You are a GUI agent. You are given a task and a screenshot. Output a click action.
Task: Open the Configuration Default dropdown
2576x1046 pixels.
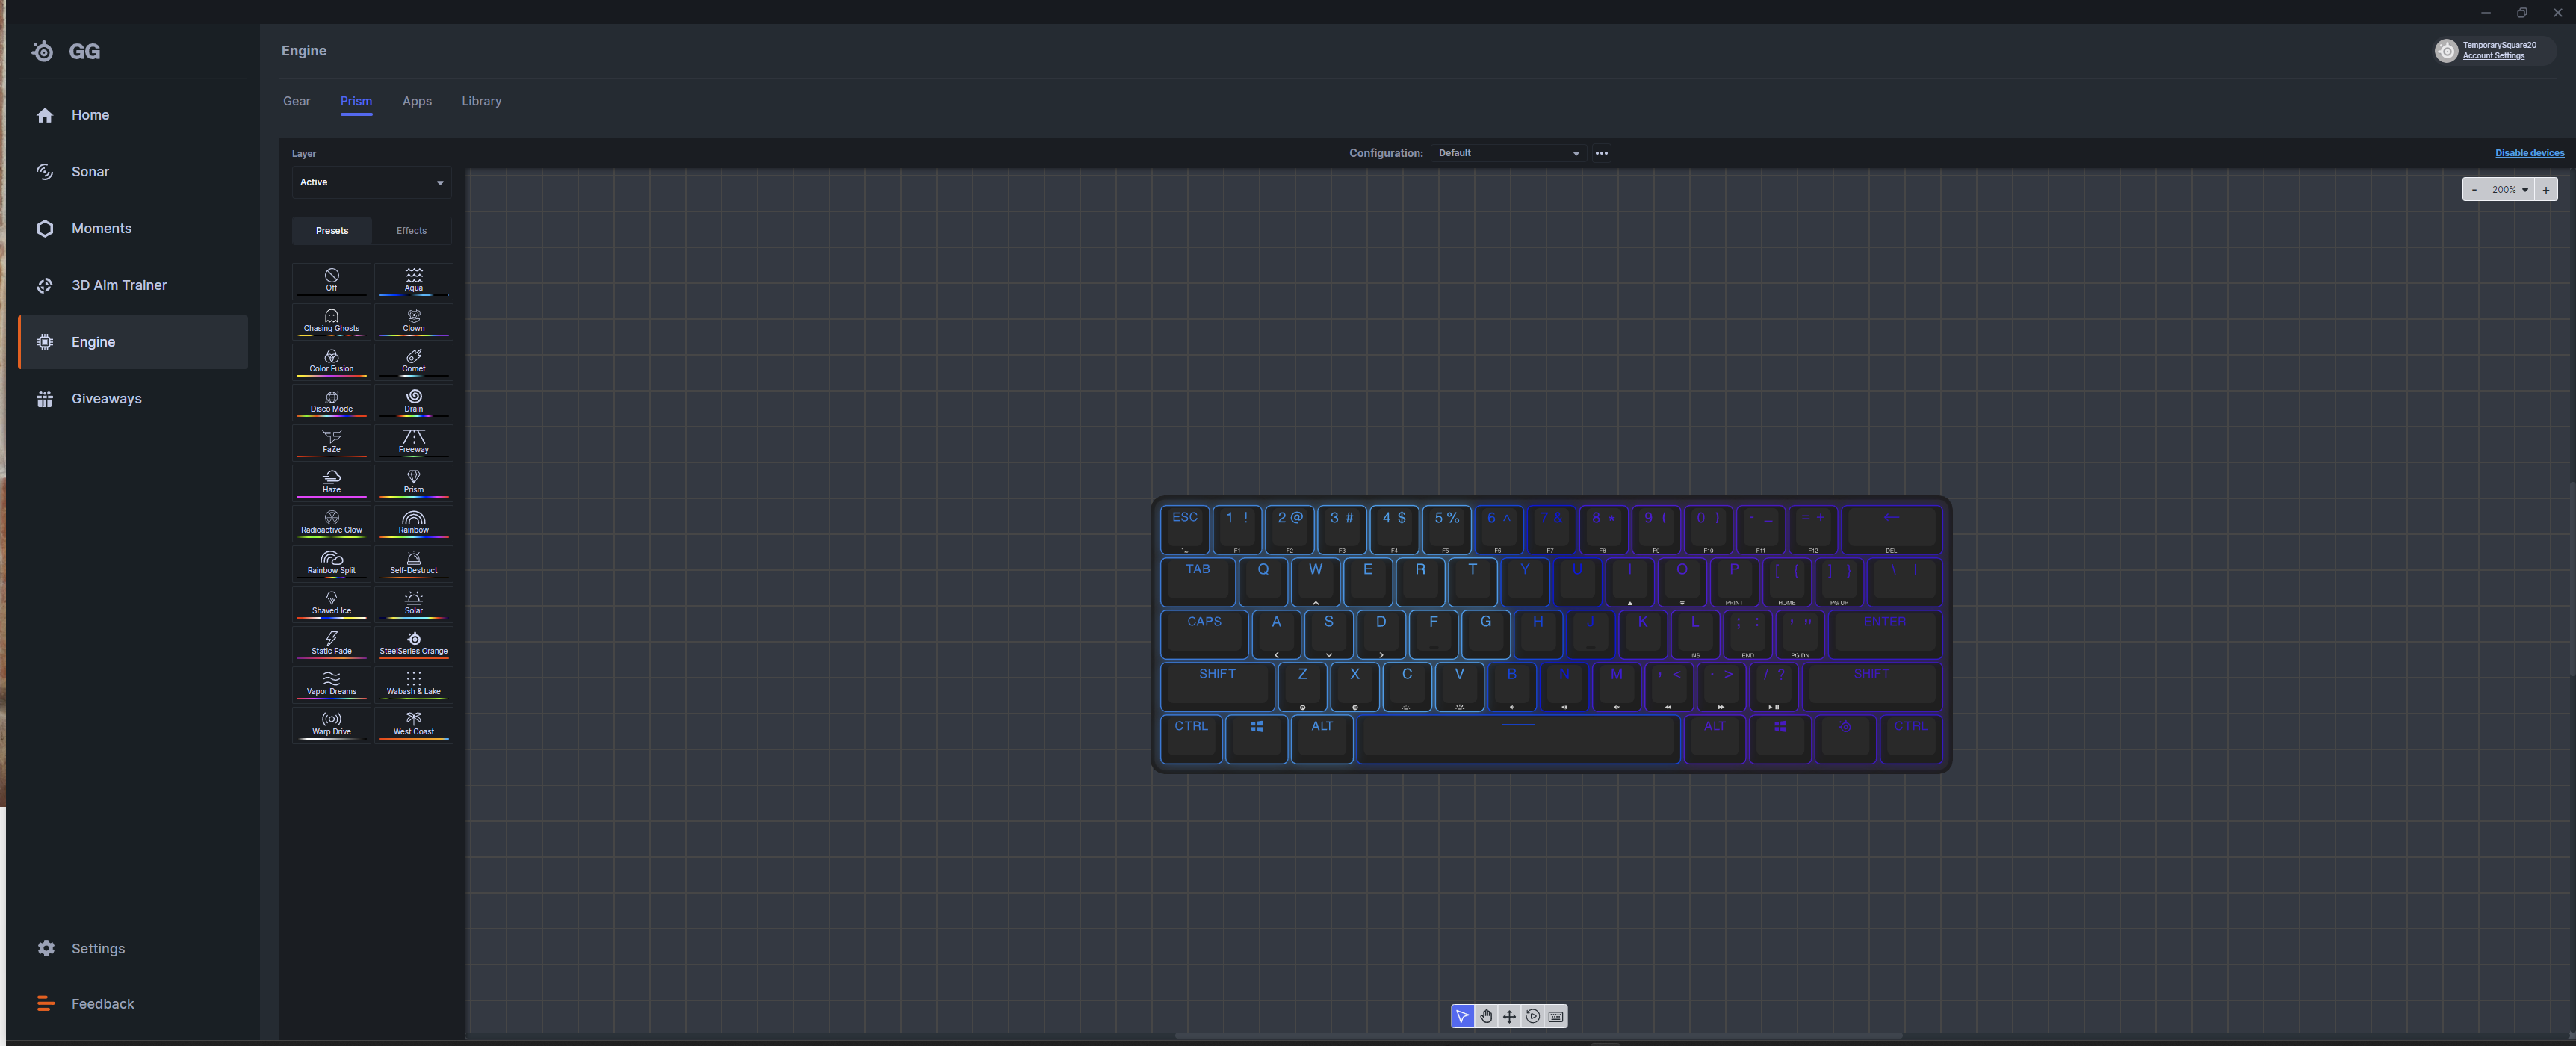[x=1507, y=153]
